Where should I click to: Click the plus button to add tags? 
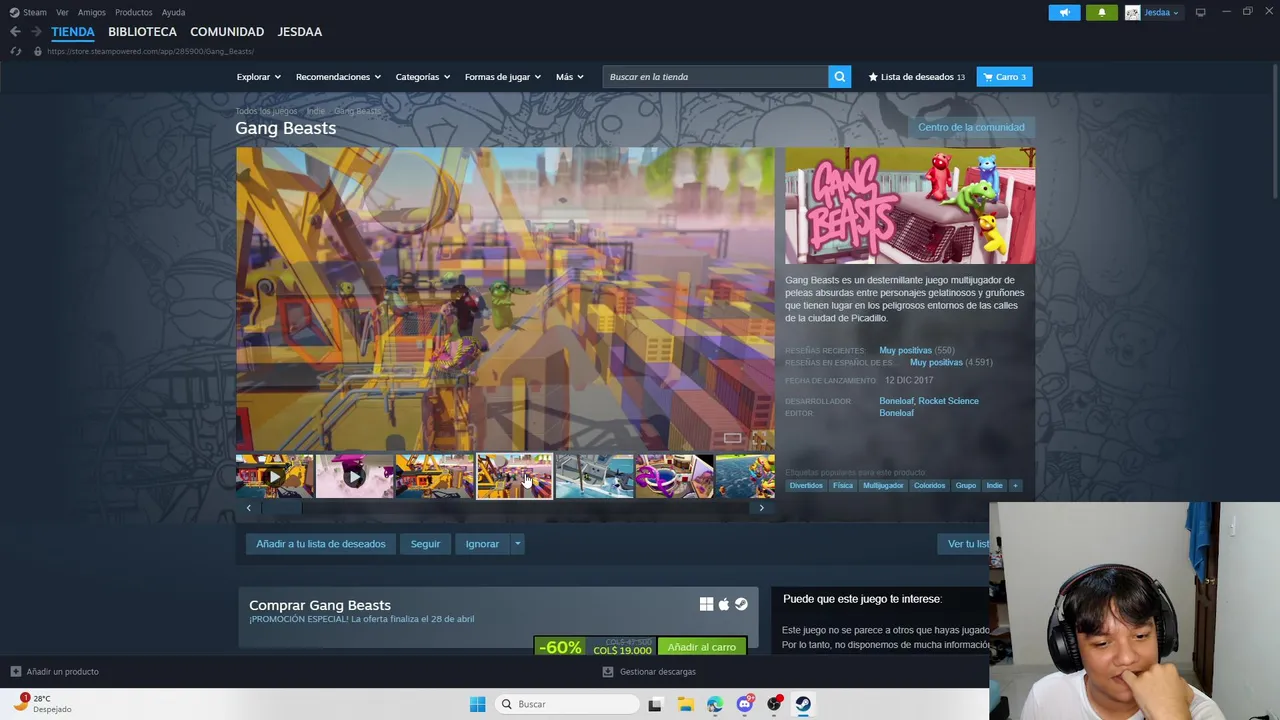pyautogui.click(x=1015, y=486)
